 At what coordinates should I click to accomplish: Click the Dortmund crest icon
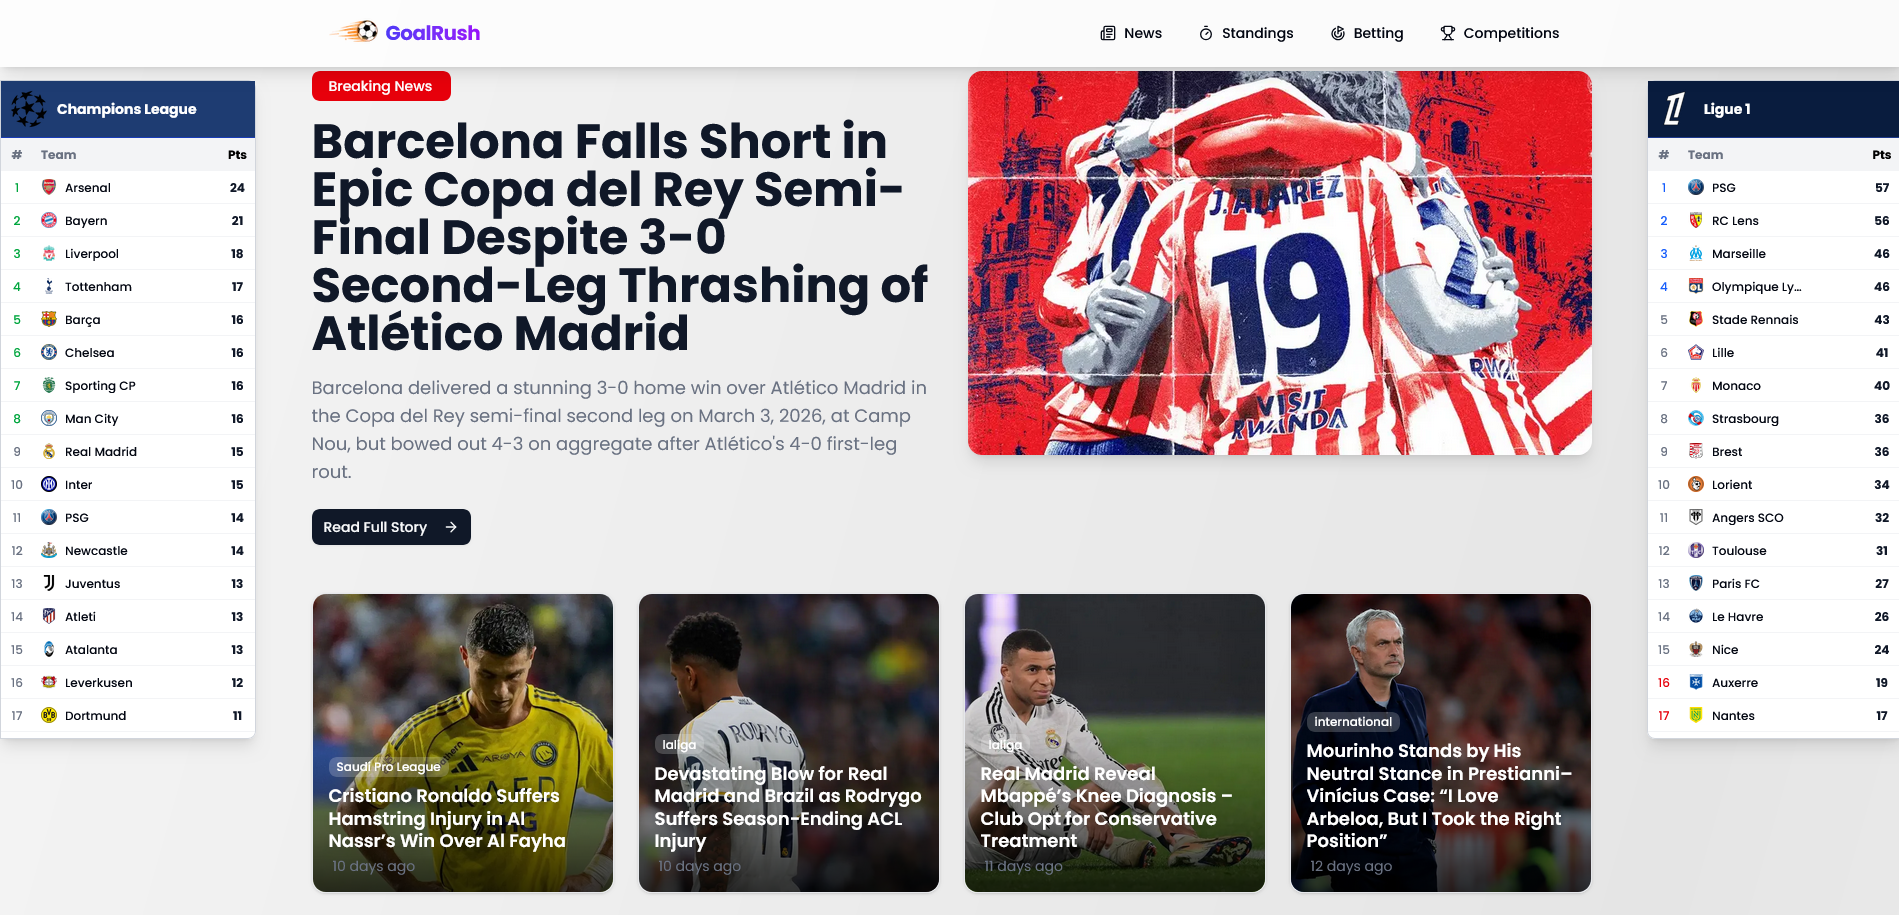pos(49,715)
